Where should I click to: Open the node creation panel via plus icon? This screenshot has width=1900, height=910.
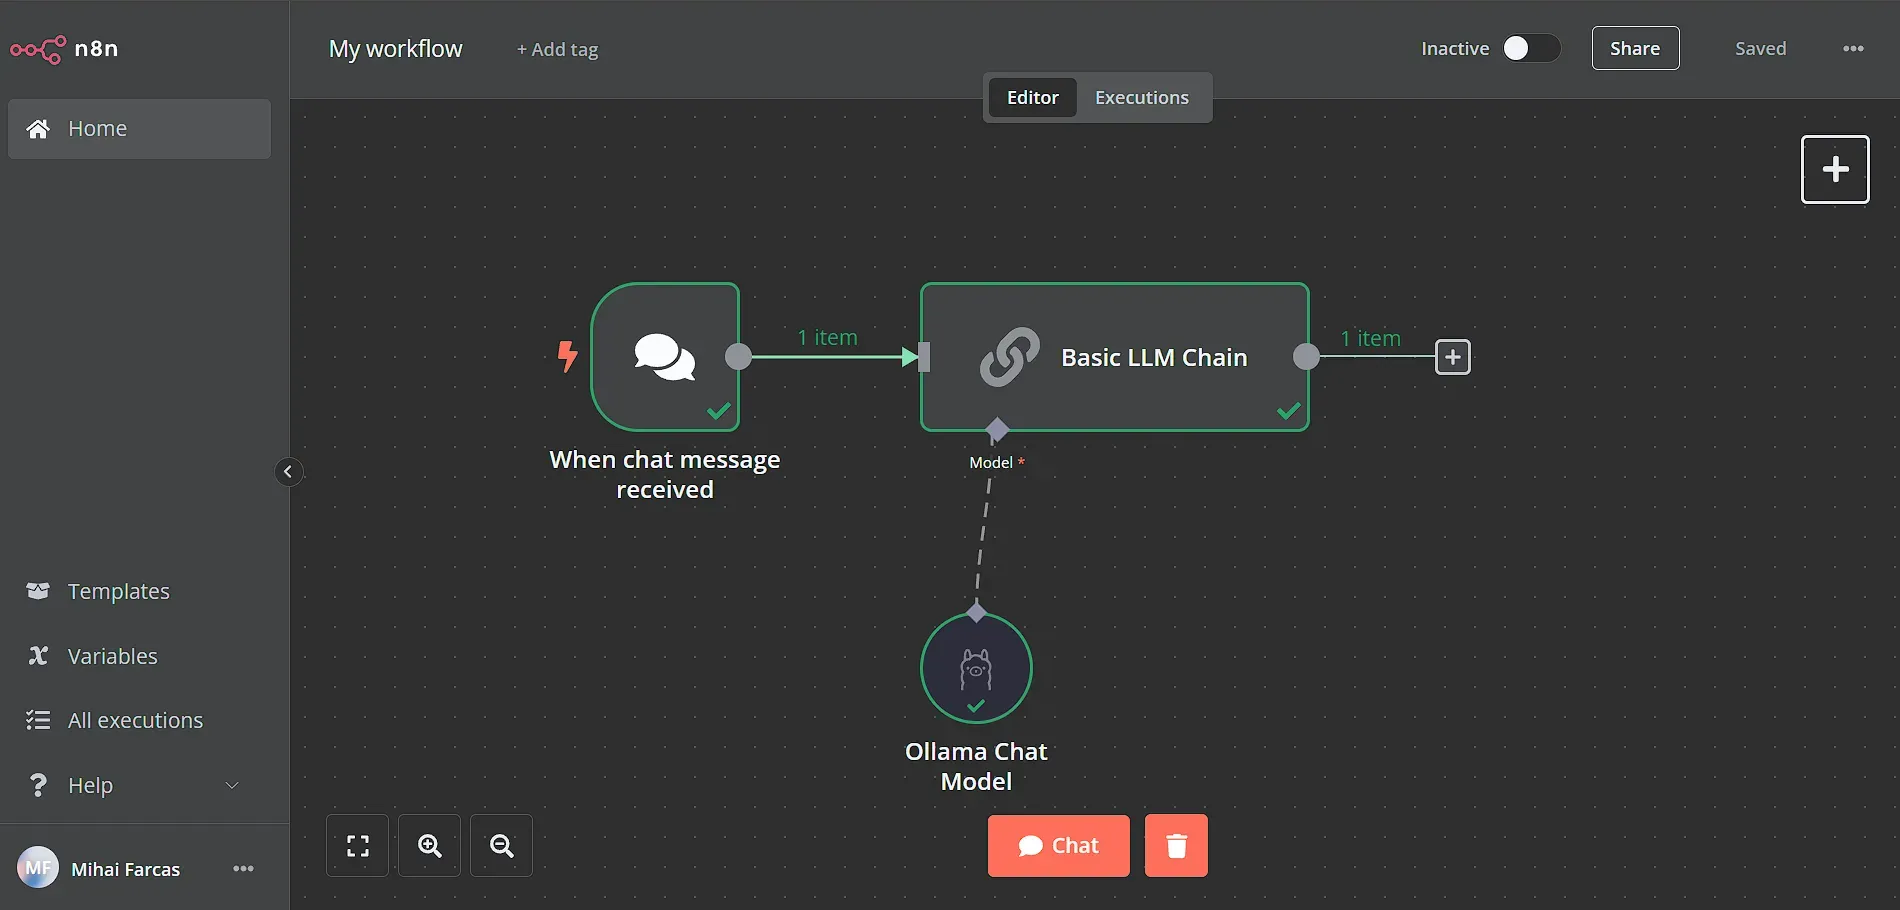[x=1834, y=169]
